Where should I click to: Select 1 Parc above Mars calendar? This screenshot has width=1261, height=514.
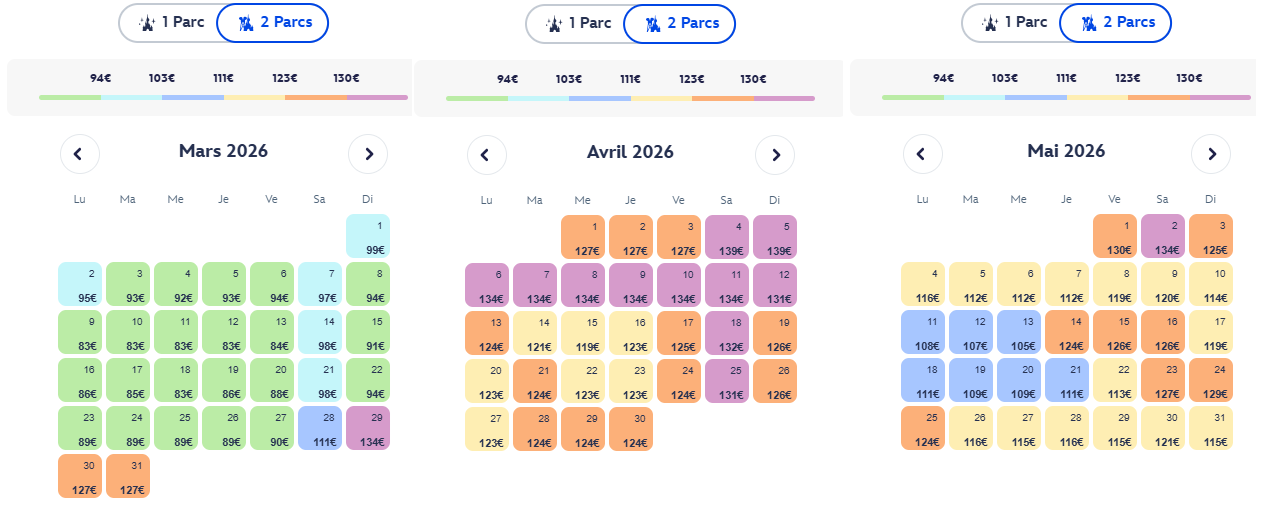[x=169, y=22]
